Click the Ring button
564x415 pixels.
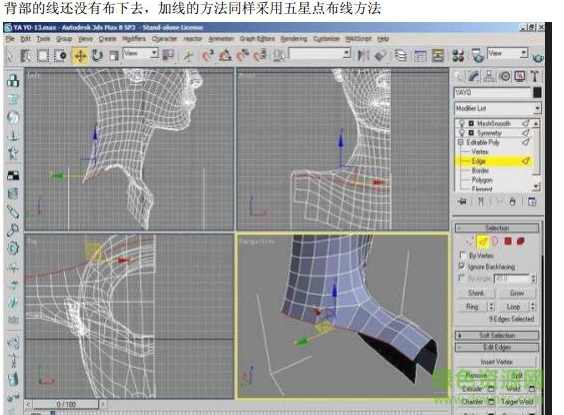click(x=472, y=307)
